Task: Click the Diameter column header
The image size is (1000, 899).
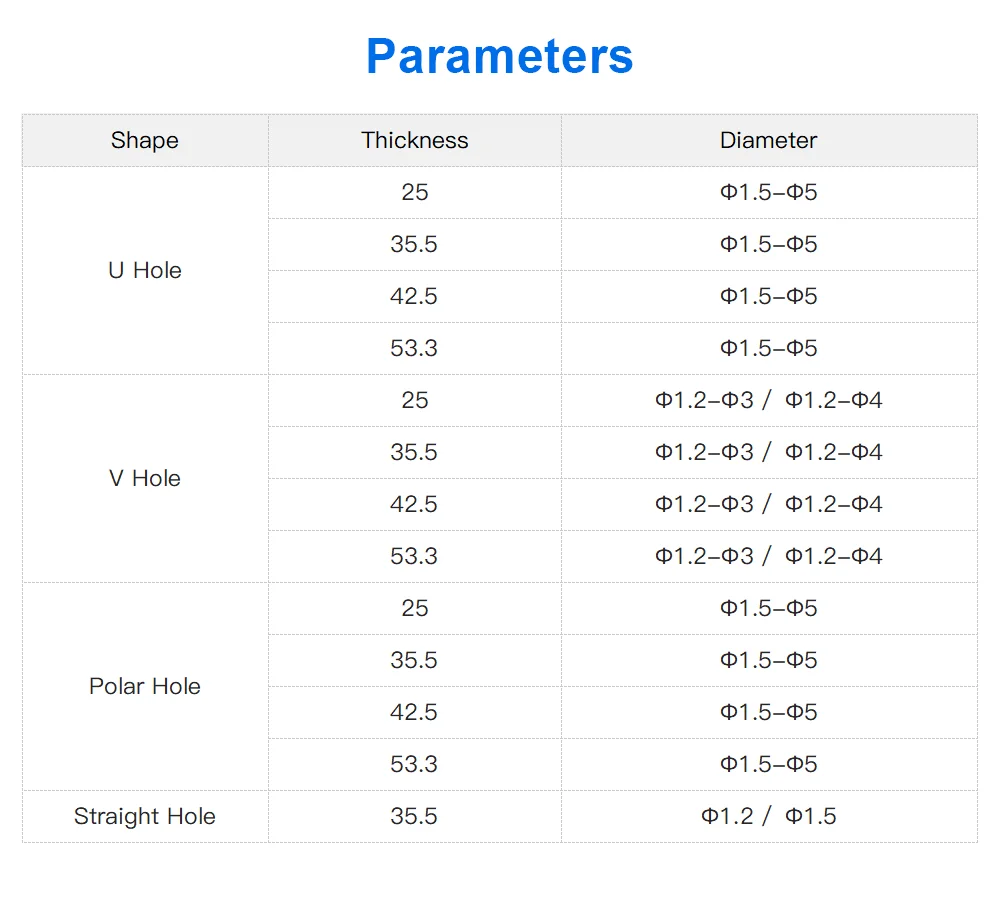Action: point(768,140)
